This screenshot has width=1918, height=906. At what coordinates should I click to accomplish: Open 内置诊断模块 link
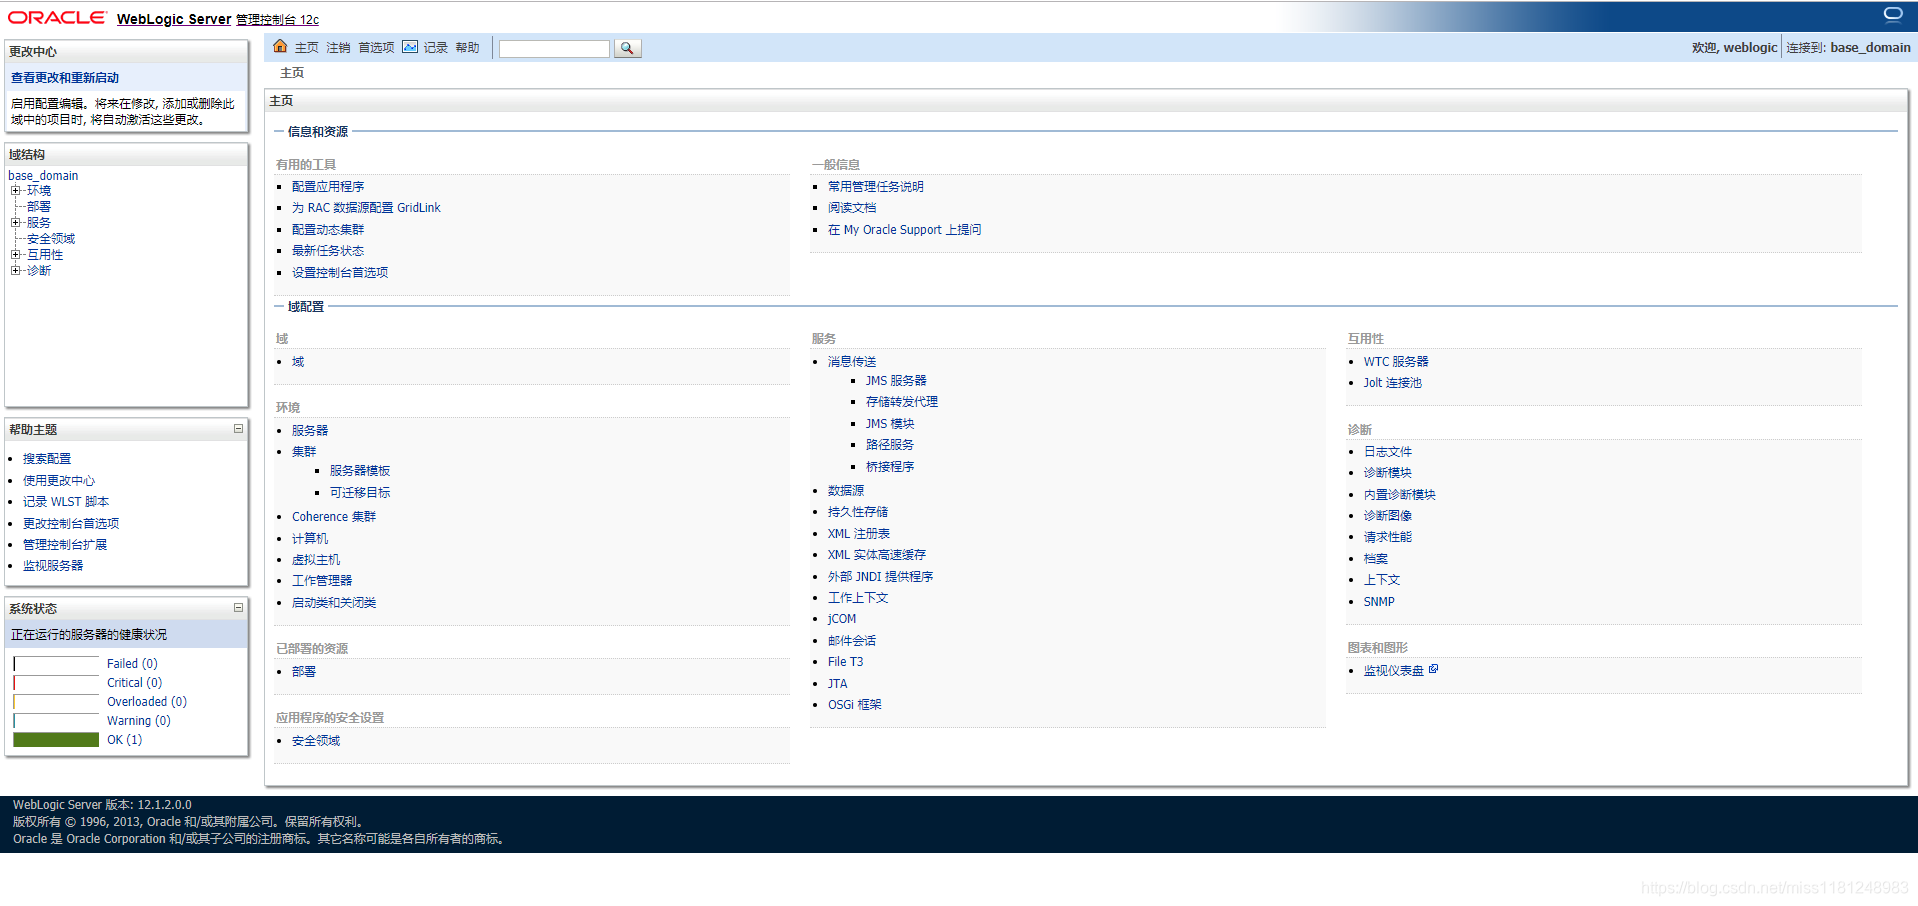coord(1400,495)
